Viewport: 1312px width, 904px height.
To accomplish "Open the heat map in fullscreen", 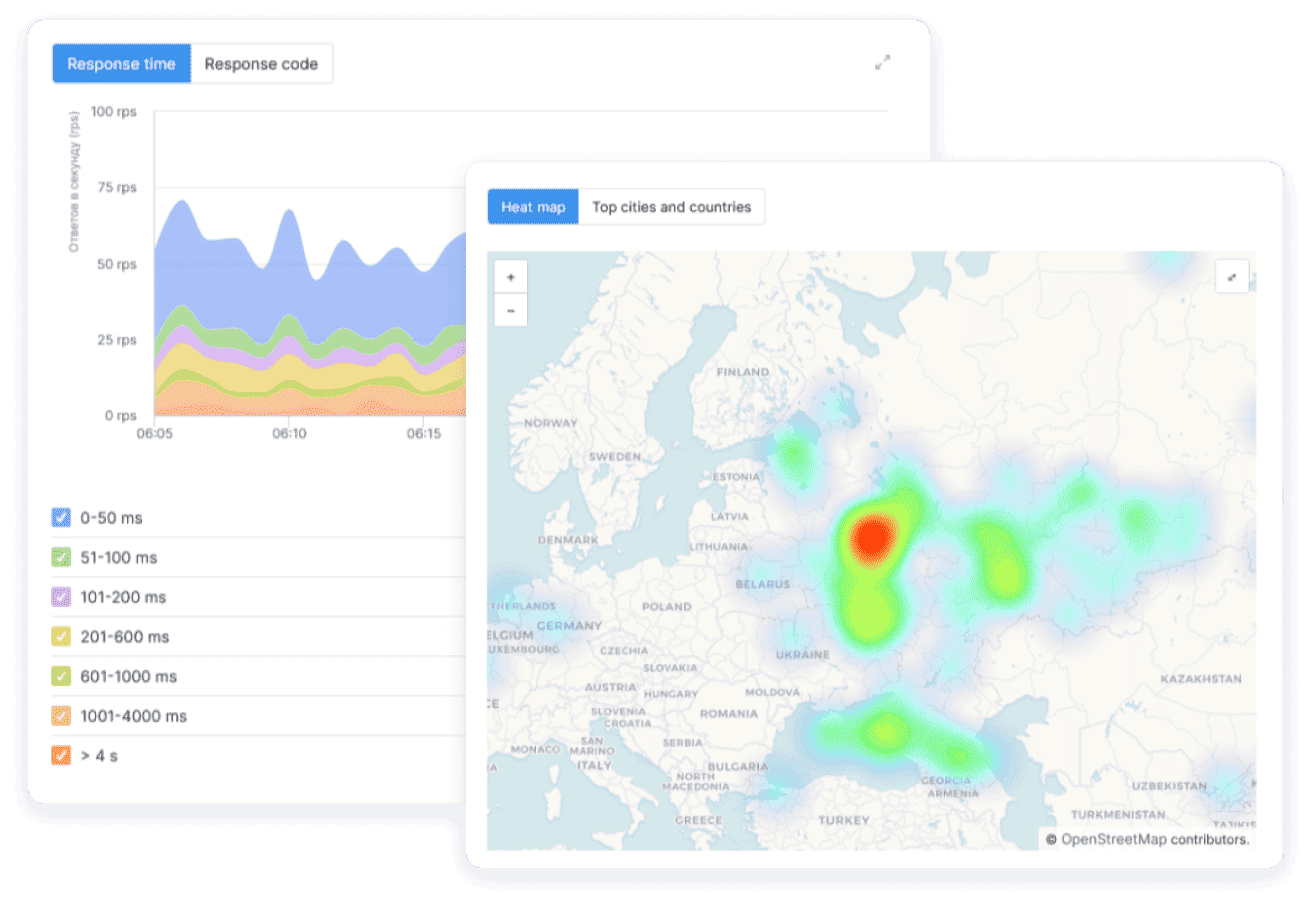I will pyautogui.click(x=1232, y=277).
